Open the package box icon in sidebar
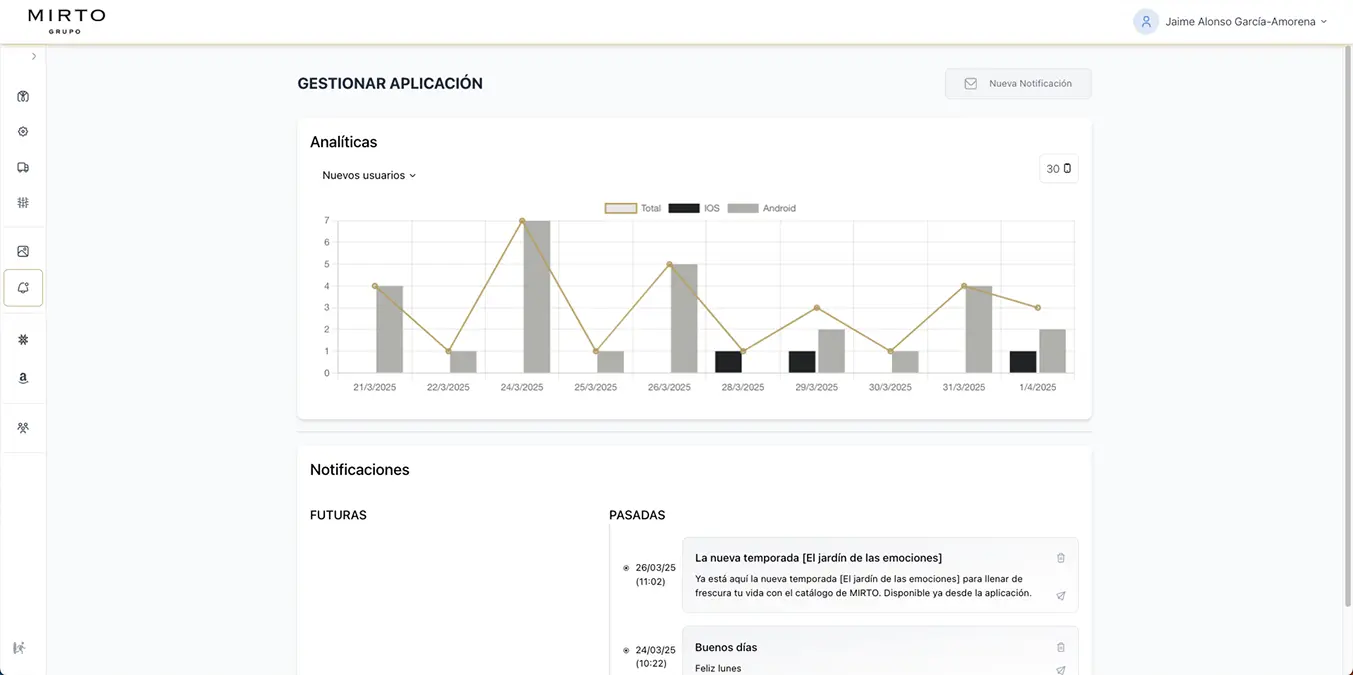The height and width of the screenshot is (675, 1353). 23,97
